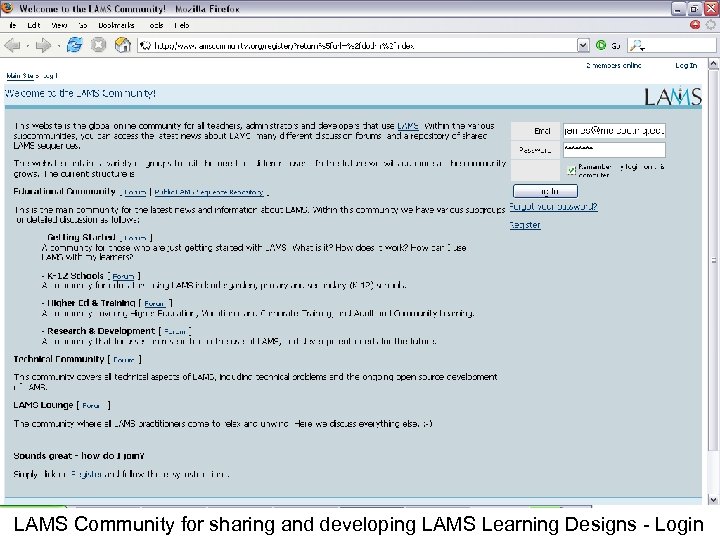Click into the Password input field
The height and width of the screenshot is (540, 720).
[614, 150]
